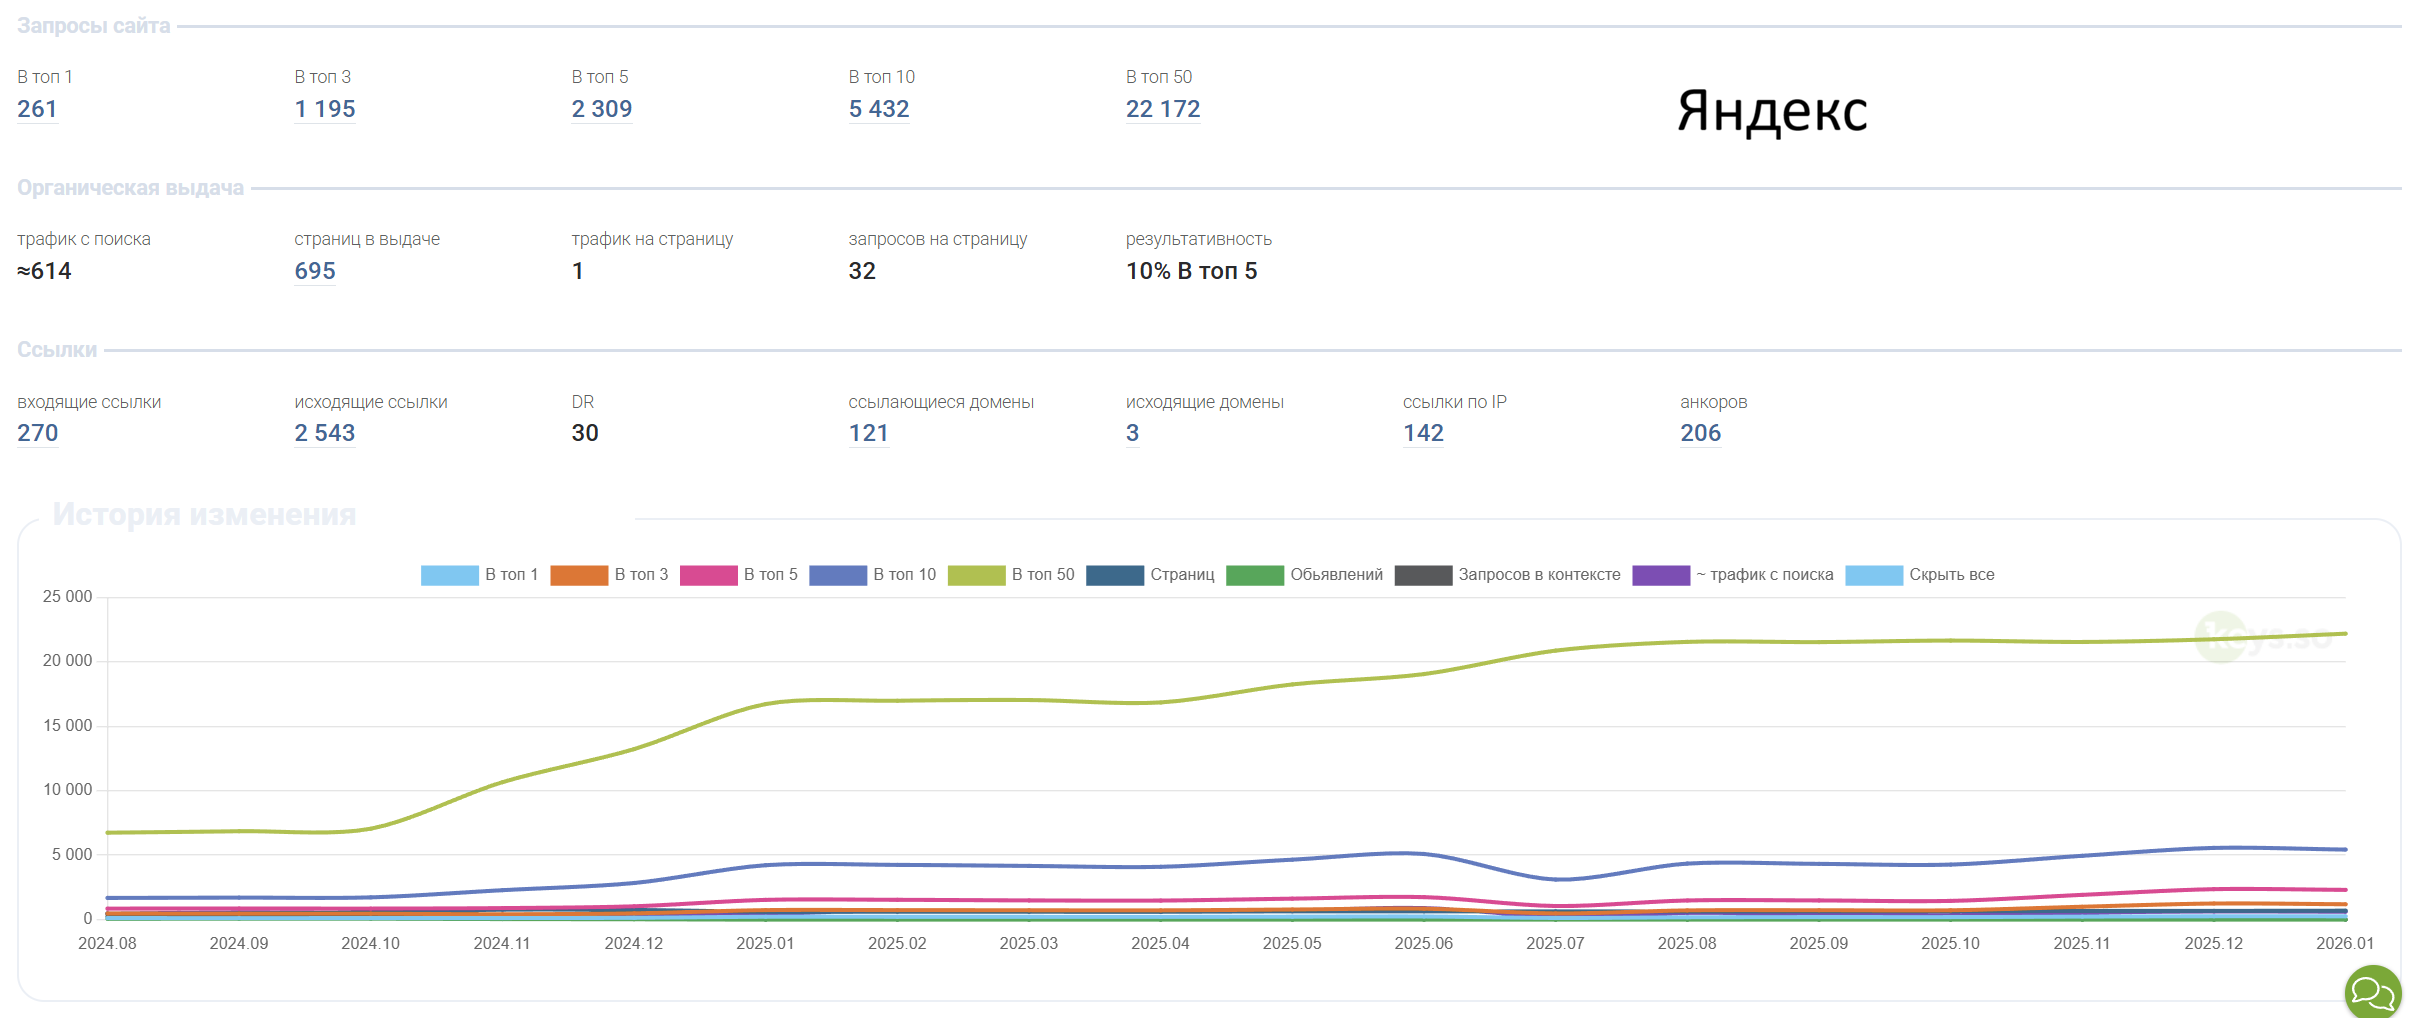Click the '2024.08' x-axis label
This screenshot has width=2424, height=1018.
point(107,943)
